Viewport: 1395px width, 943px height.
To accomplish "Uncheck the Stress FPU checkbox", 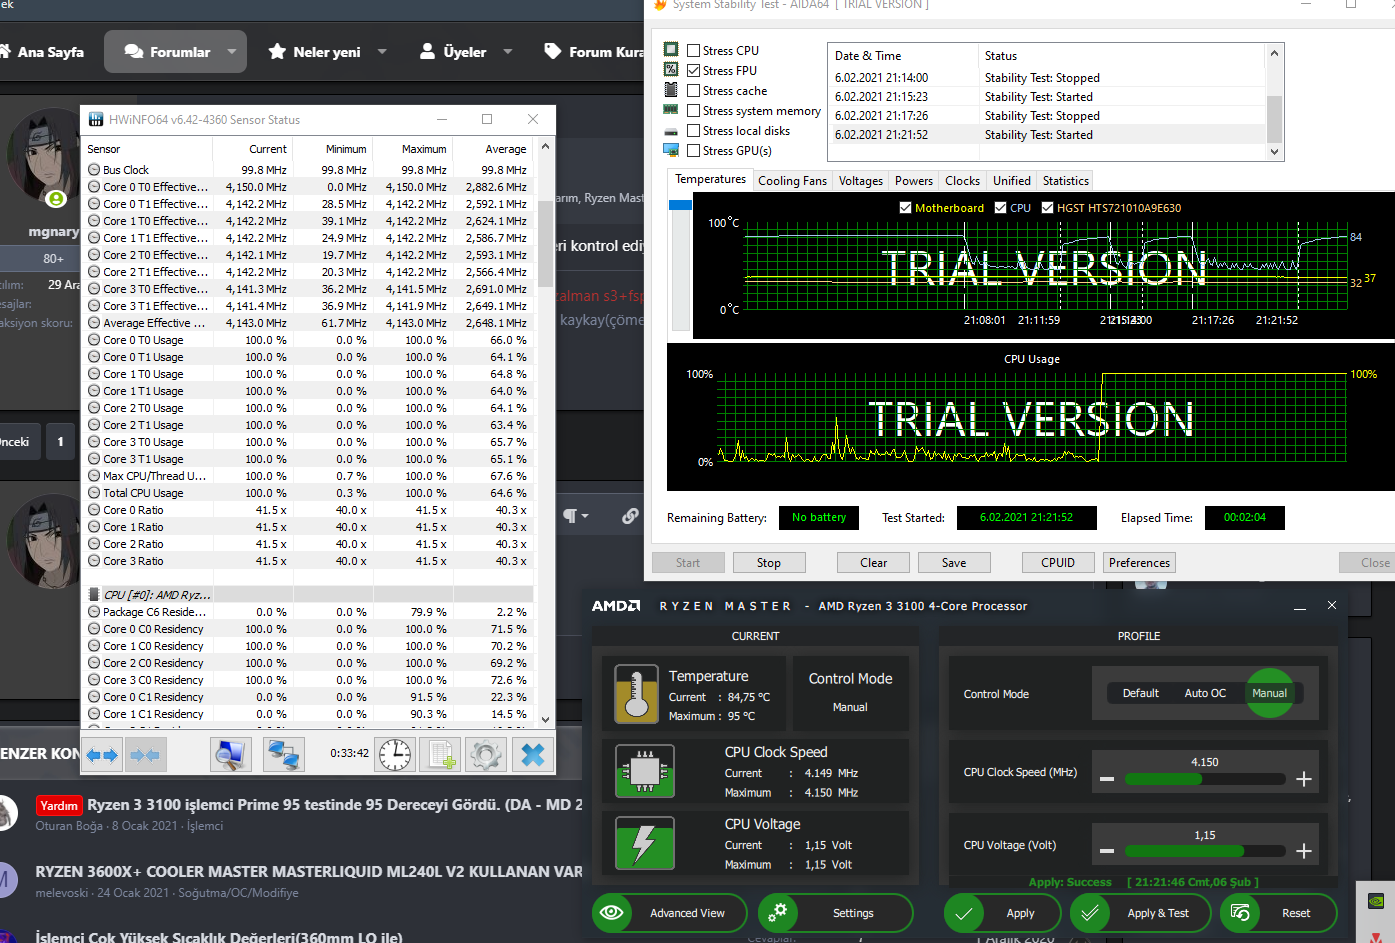I will [x=693, y=70].
